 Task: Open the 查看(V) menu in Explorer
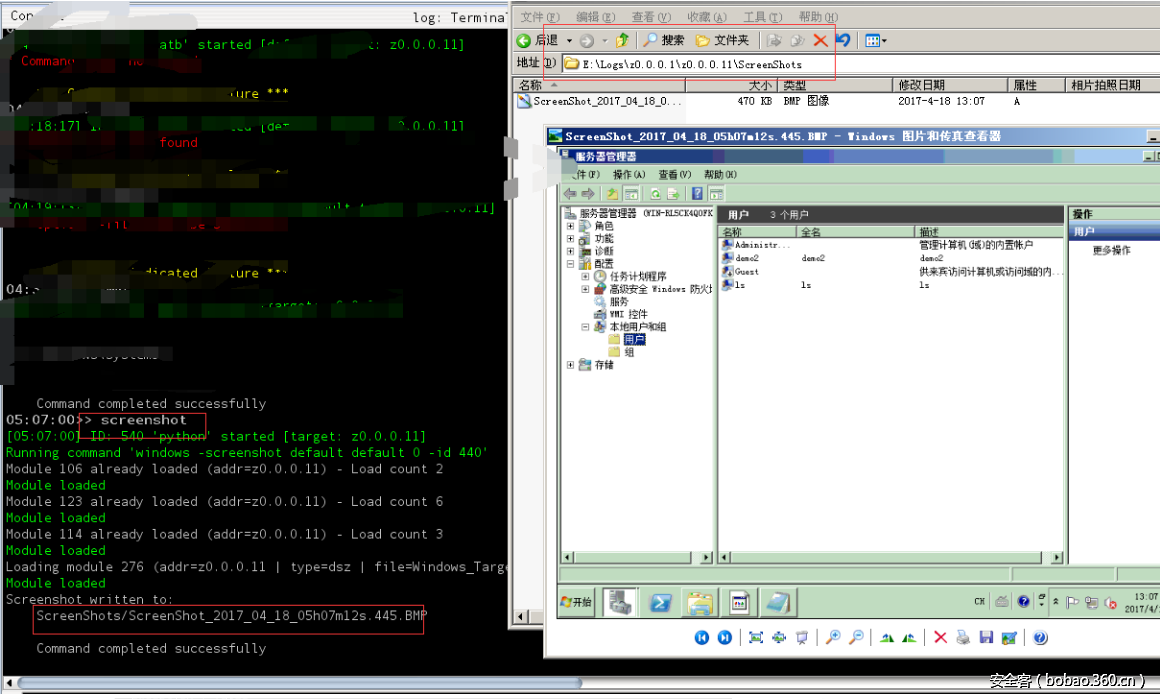click(649, 17)
